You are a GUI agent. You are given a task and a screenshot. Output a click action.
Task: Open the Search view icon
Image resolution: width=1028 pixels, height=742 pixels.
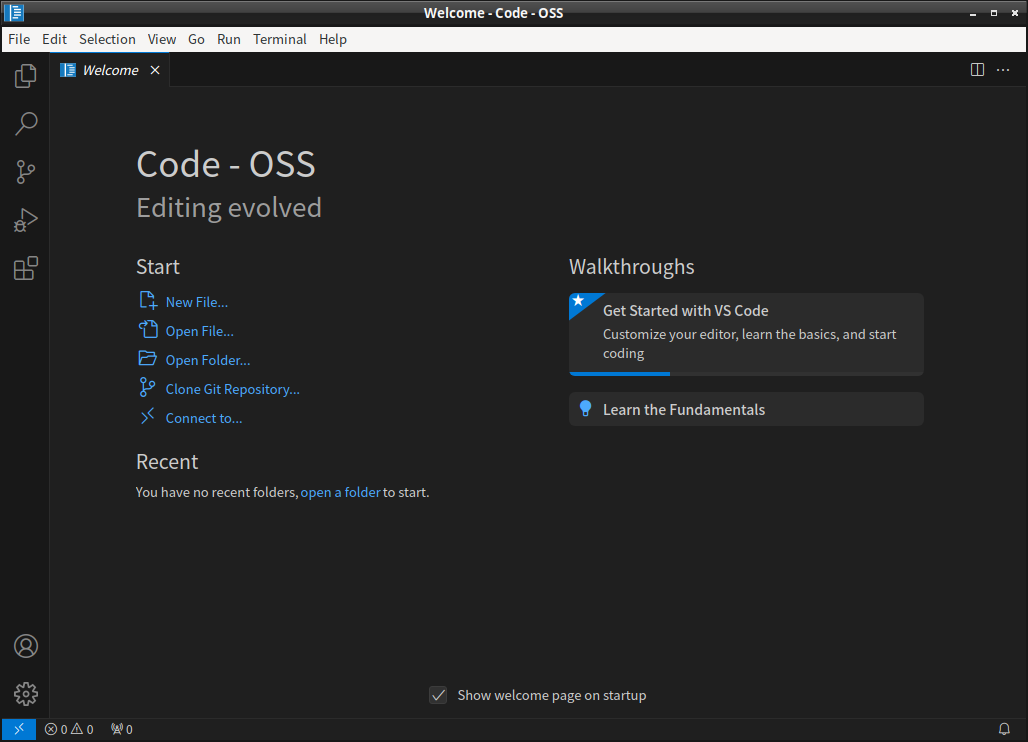(26, 123)
